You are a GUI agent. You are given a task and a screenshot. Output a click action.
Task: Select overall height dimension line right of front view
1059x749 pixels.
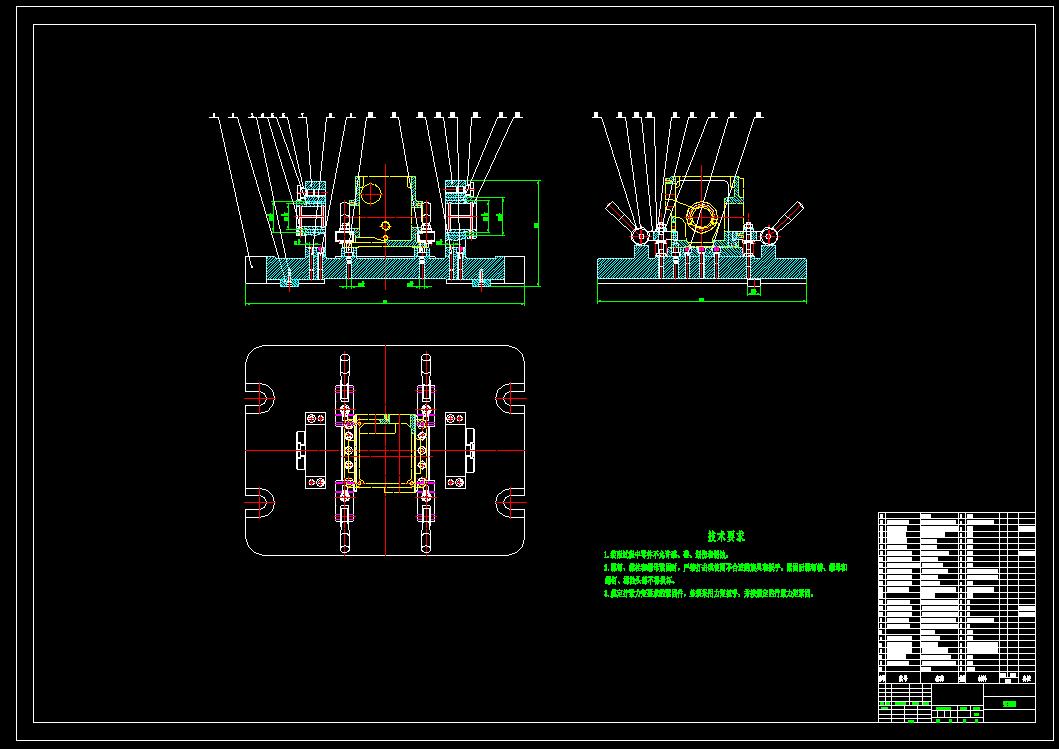[x=539, y=233]
